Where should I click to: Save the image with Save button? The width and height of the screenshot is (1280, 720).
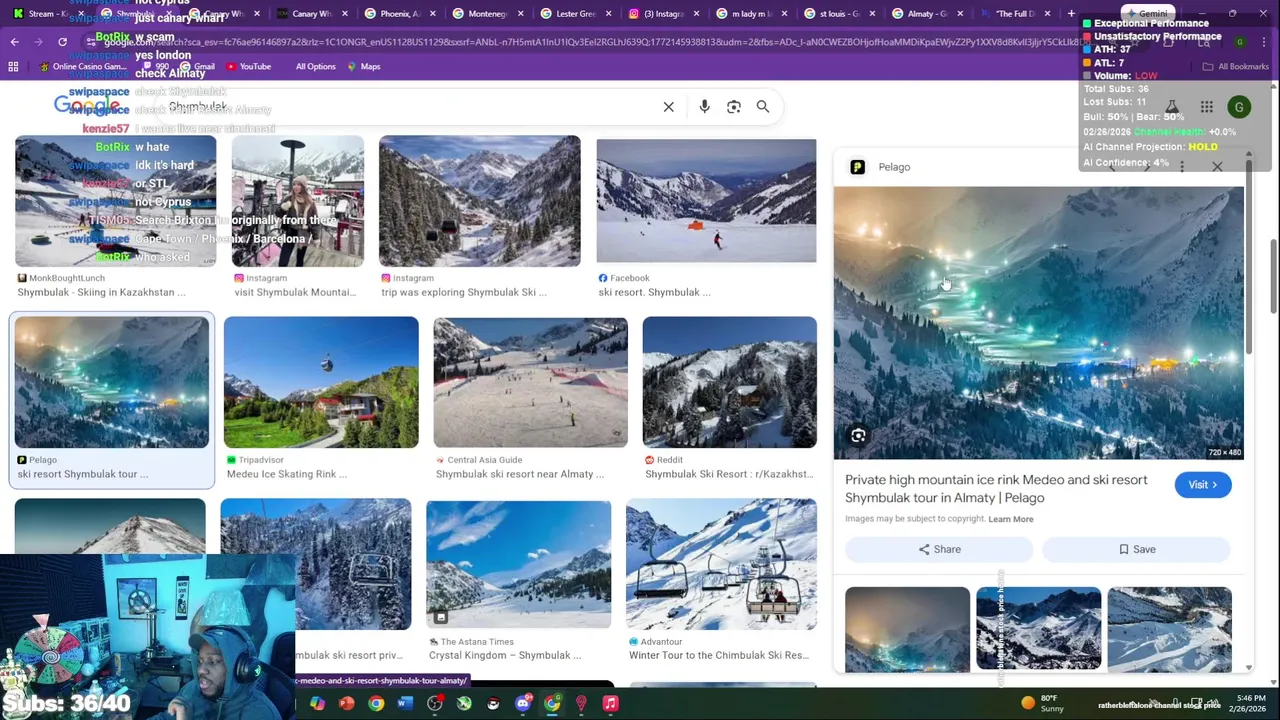pos(1137,549)
